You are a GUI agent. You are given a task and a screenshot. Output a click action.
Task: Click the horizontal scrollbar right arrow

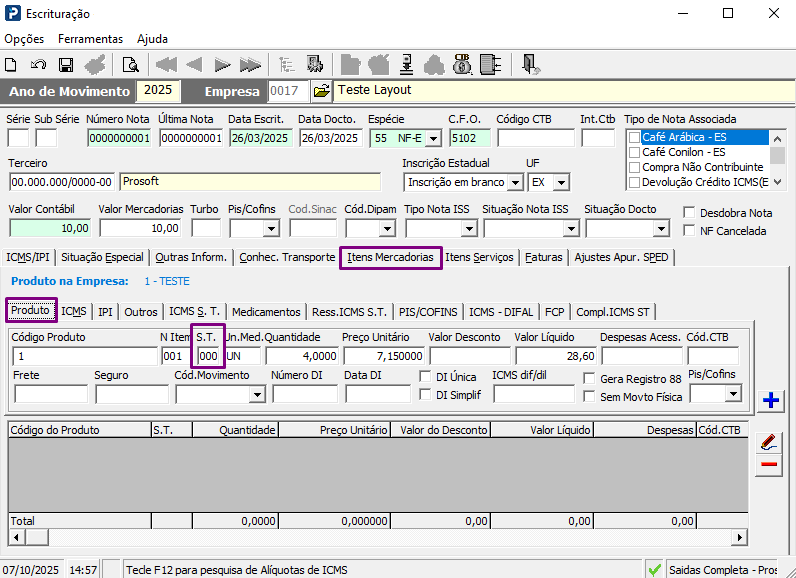(x=740, y=537)
